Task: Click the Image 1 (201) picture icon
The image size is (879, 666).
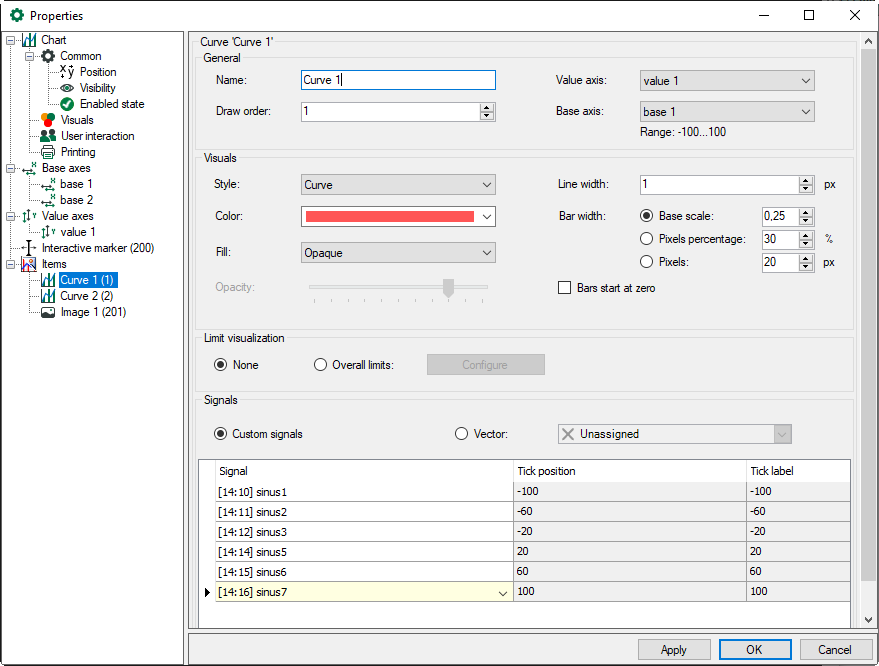Action: (48, 312)
